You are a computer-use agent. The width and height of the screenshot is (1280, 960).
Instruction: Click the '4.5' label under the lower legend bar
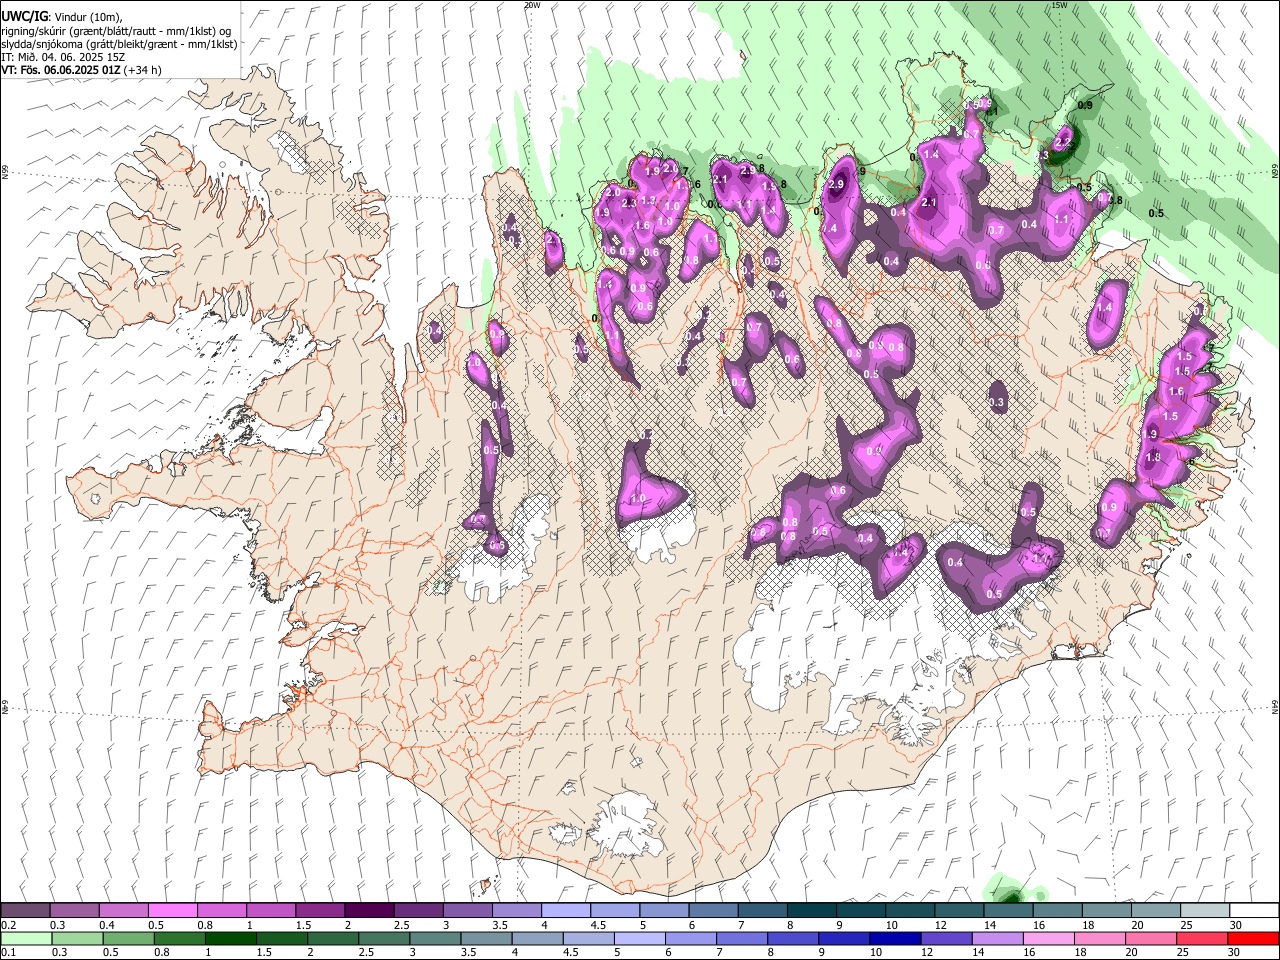click(569, 952)
